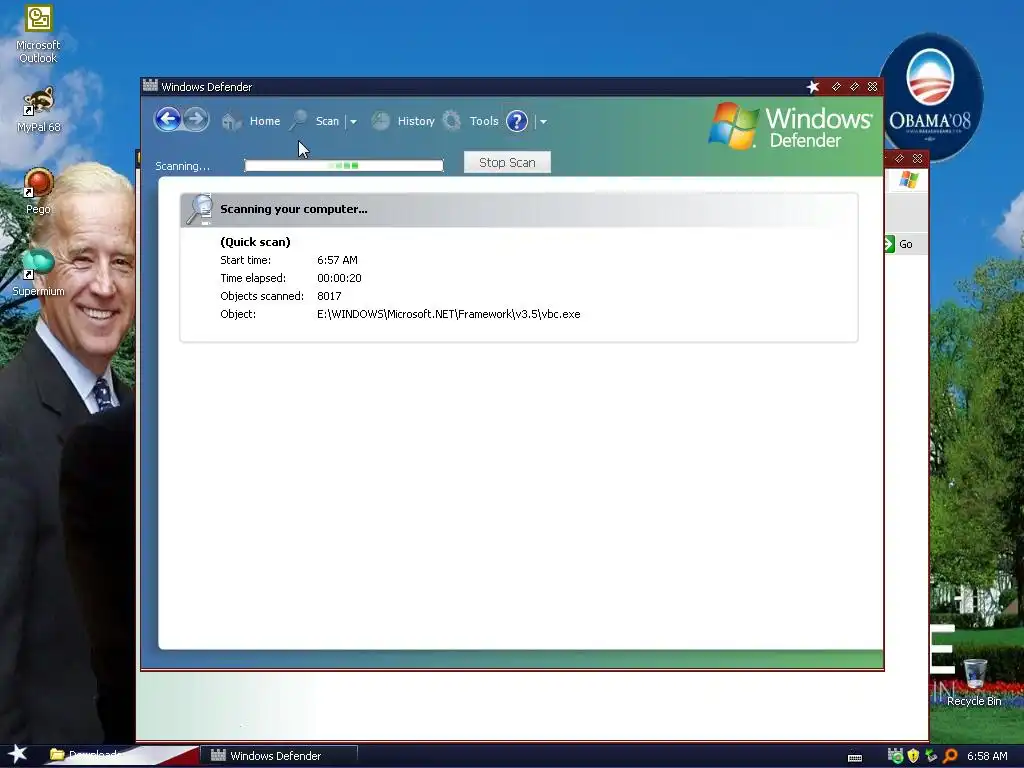The image size is (1024, 768).
Task: Click the "(Quick scan)" label
Action: (x=255, y=242)
